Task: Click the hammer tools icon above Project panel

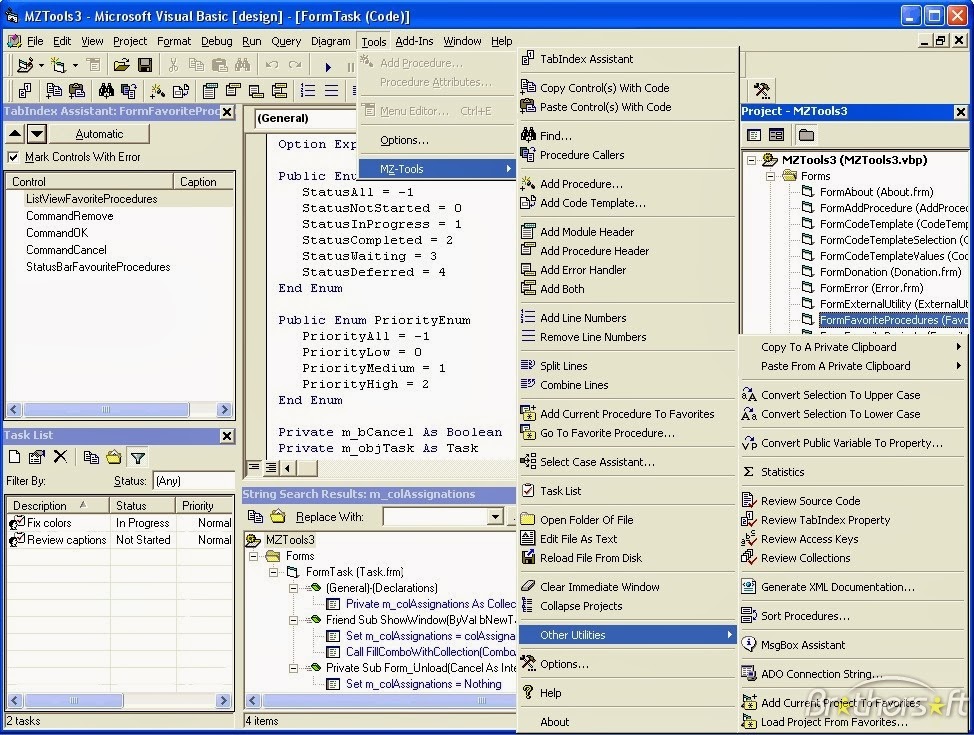Action: 762,91
